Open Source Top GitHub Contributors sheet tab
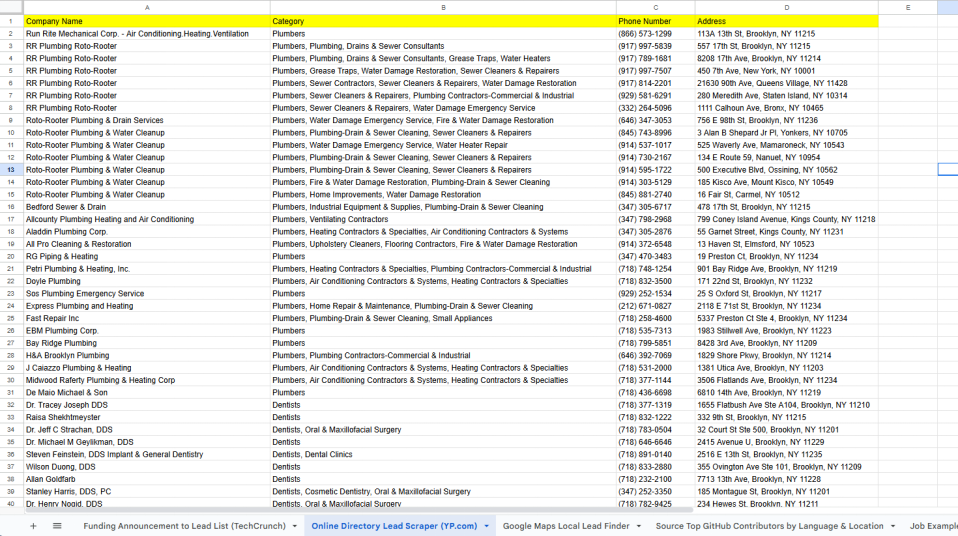Image resolution: width=958 pixels, height=536 pixels. pos(768,526)
